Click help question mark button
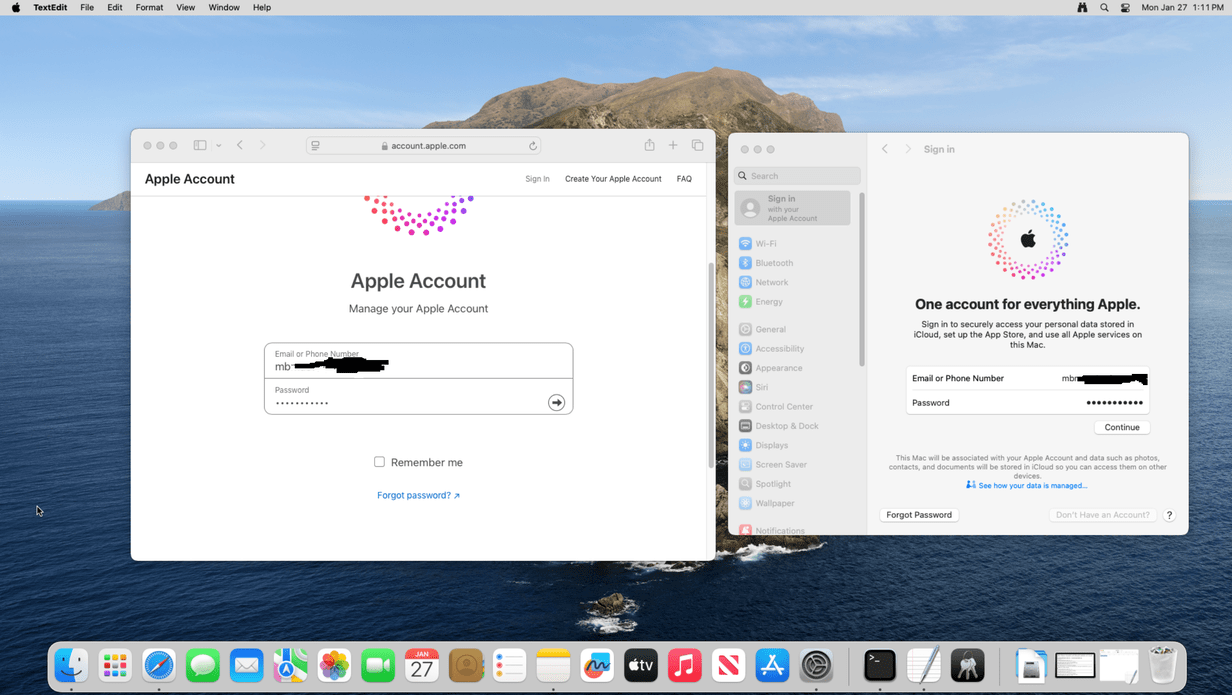 click(x=1169, y=515)
